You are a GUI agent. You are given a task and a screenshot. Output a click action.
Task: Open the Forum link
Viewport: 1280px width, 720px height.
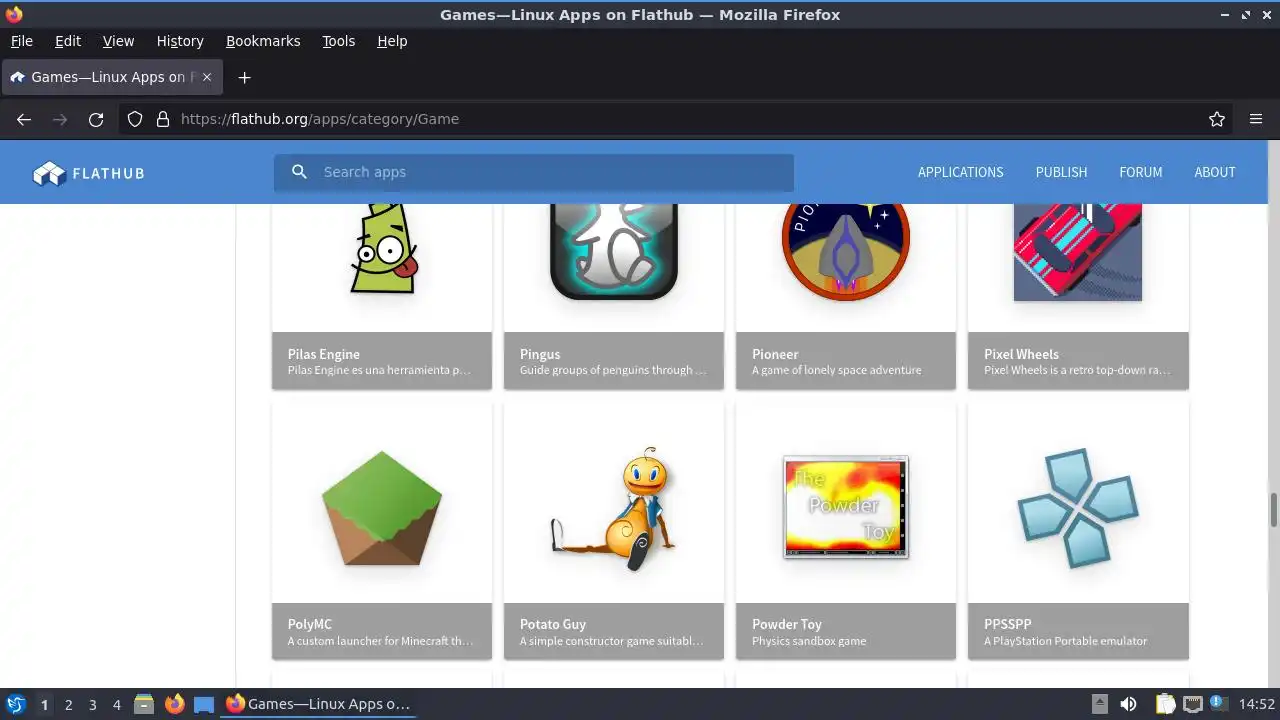pos(1140,172)
